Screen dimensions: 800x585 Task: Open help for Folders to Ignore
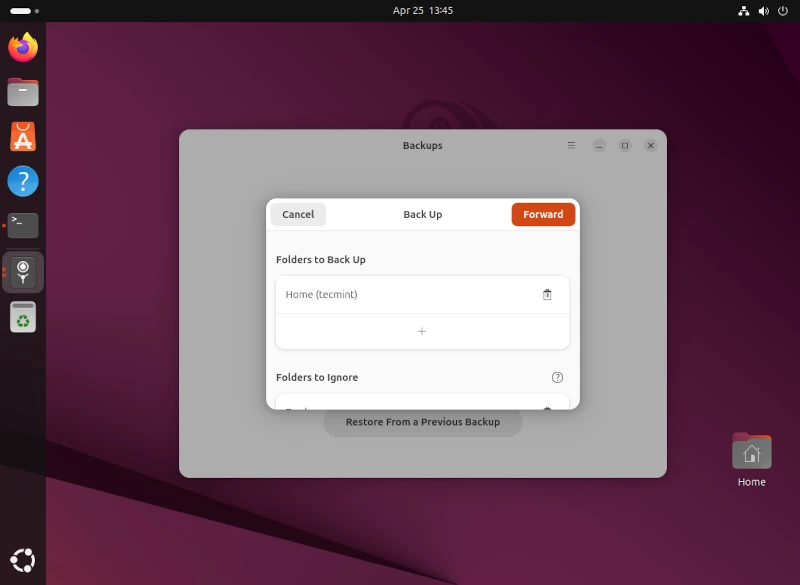click(x=557, y=377)
